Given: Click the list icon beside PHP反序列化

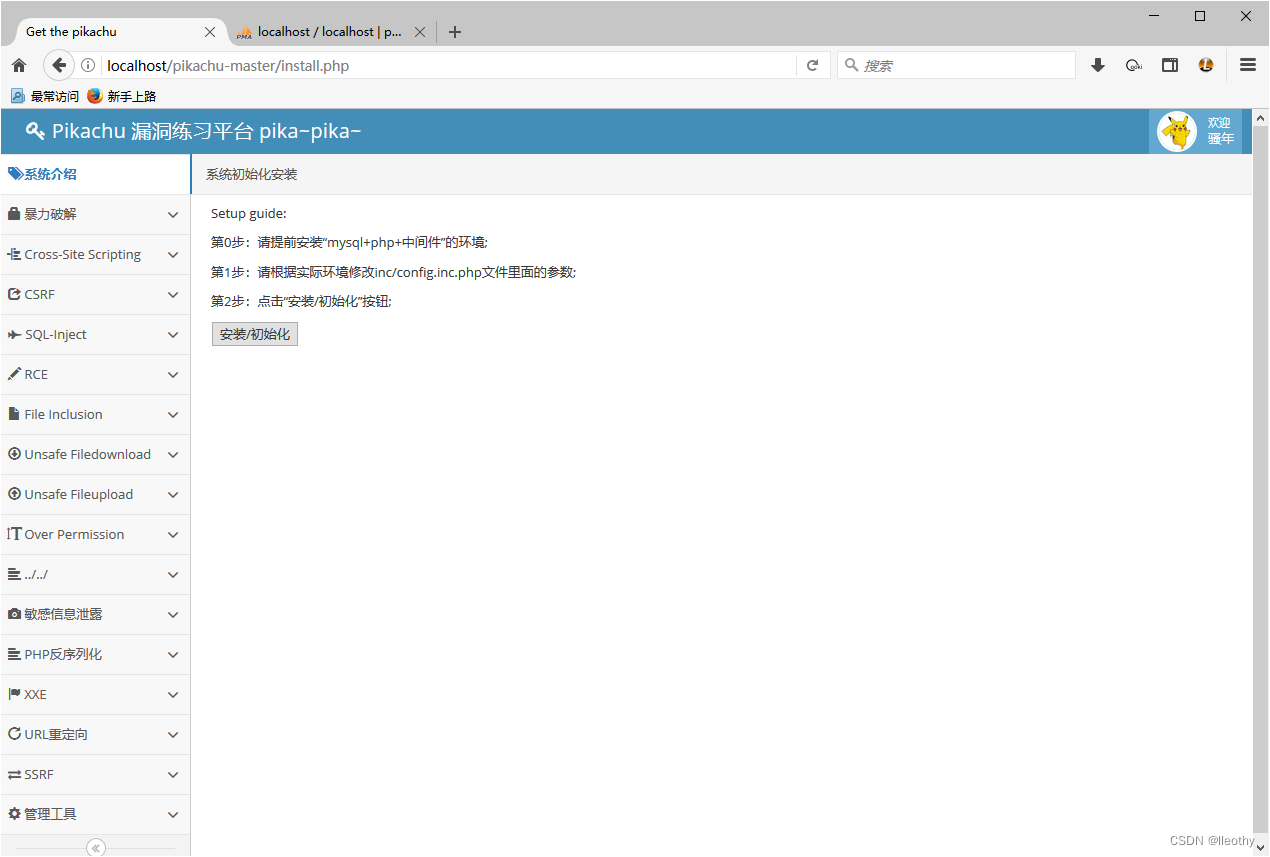Looking at the screenshot, I should pyautogui.click(x=14, y=654).
